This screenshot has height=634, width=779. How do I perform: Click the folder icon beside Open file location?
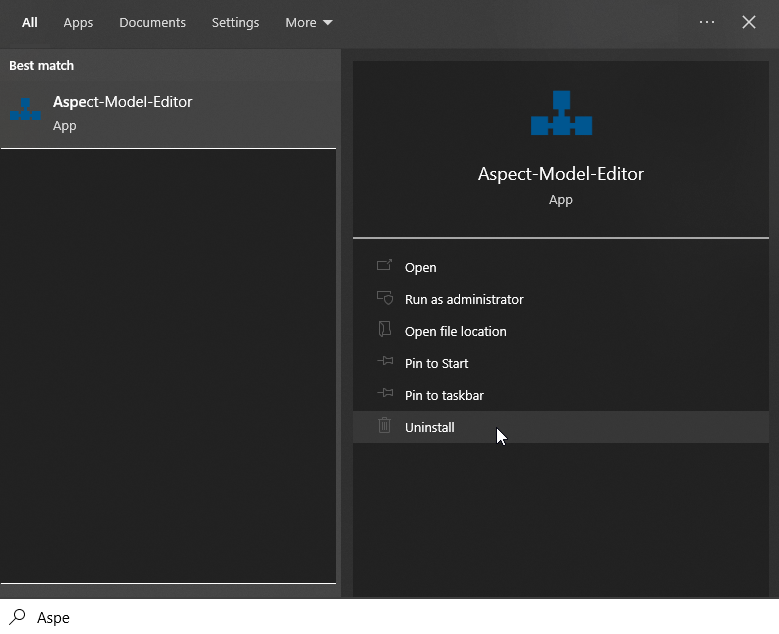384,330
